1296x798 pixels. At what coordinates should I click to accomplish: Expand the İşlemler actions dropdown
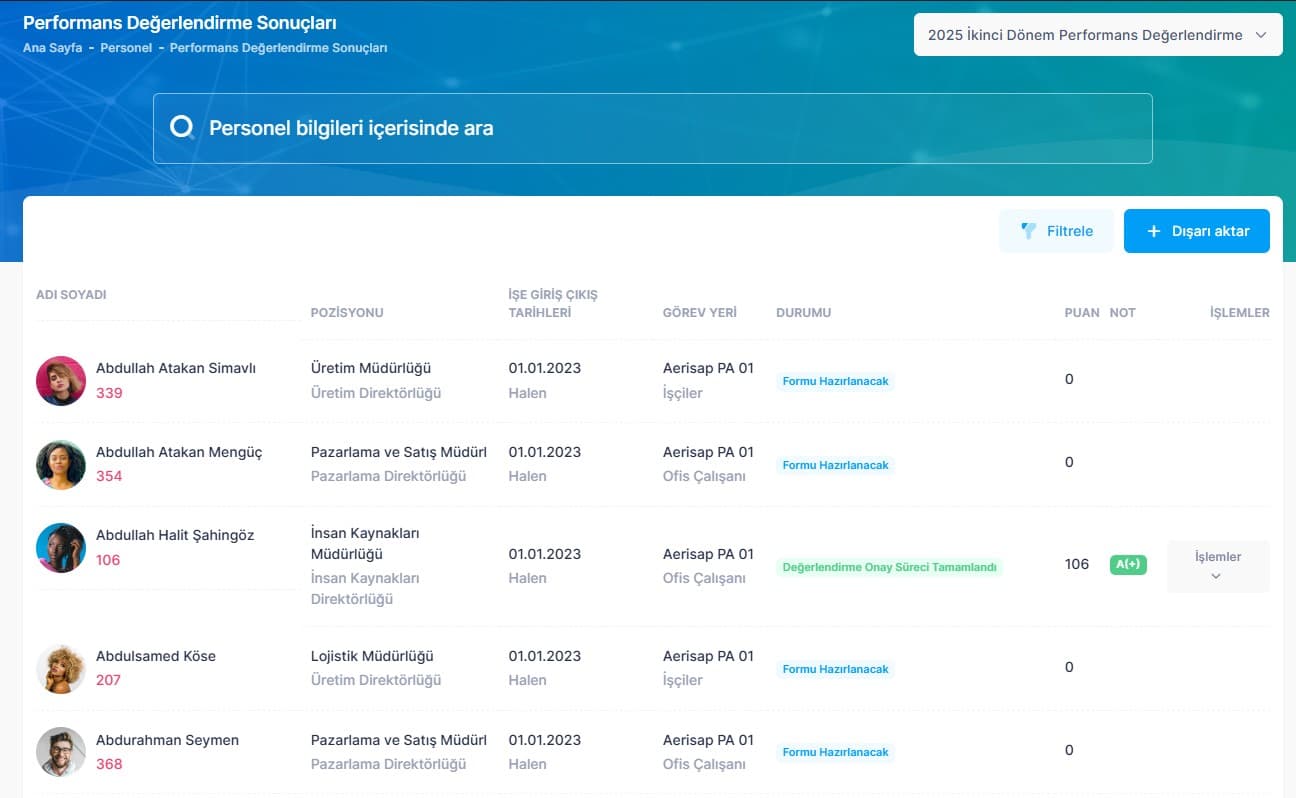[x=1216, y=565]
